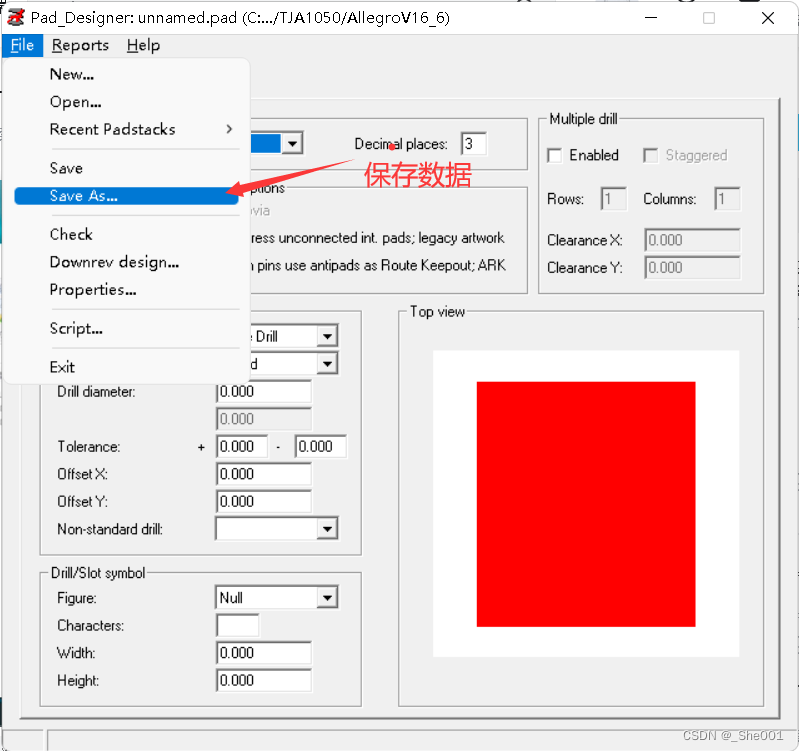Viewport: 799px width, 751px height.
Task: Select New... in the File menu
Action: click(72, 74)
